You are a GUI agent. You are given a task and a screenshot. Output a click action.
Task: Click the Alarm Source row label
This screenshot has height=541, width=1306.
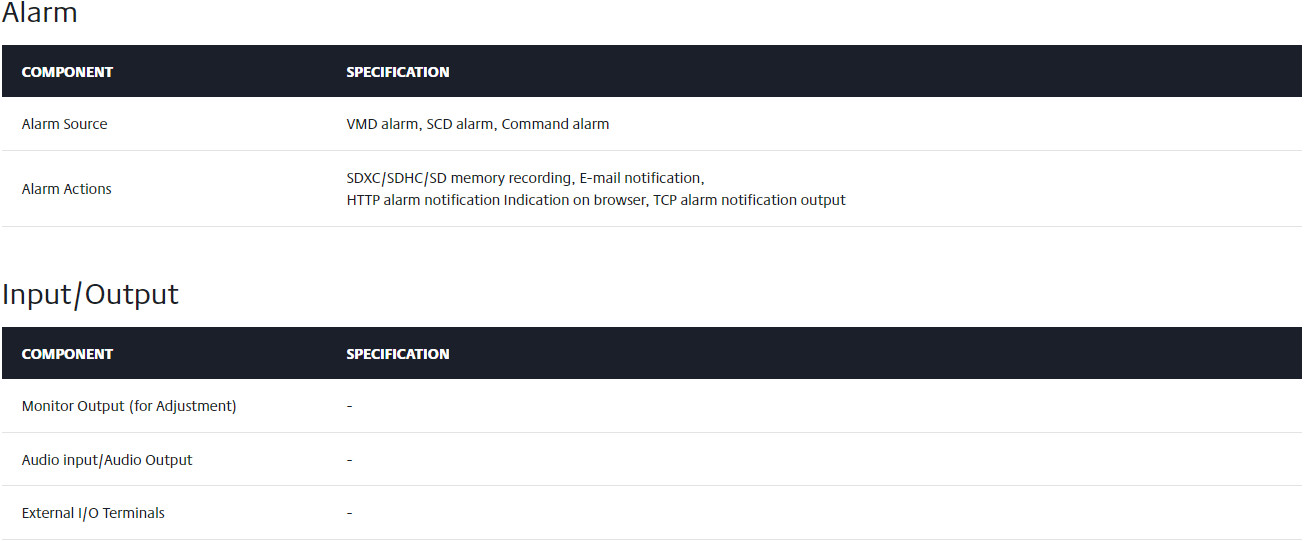point(65,124)
